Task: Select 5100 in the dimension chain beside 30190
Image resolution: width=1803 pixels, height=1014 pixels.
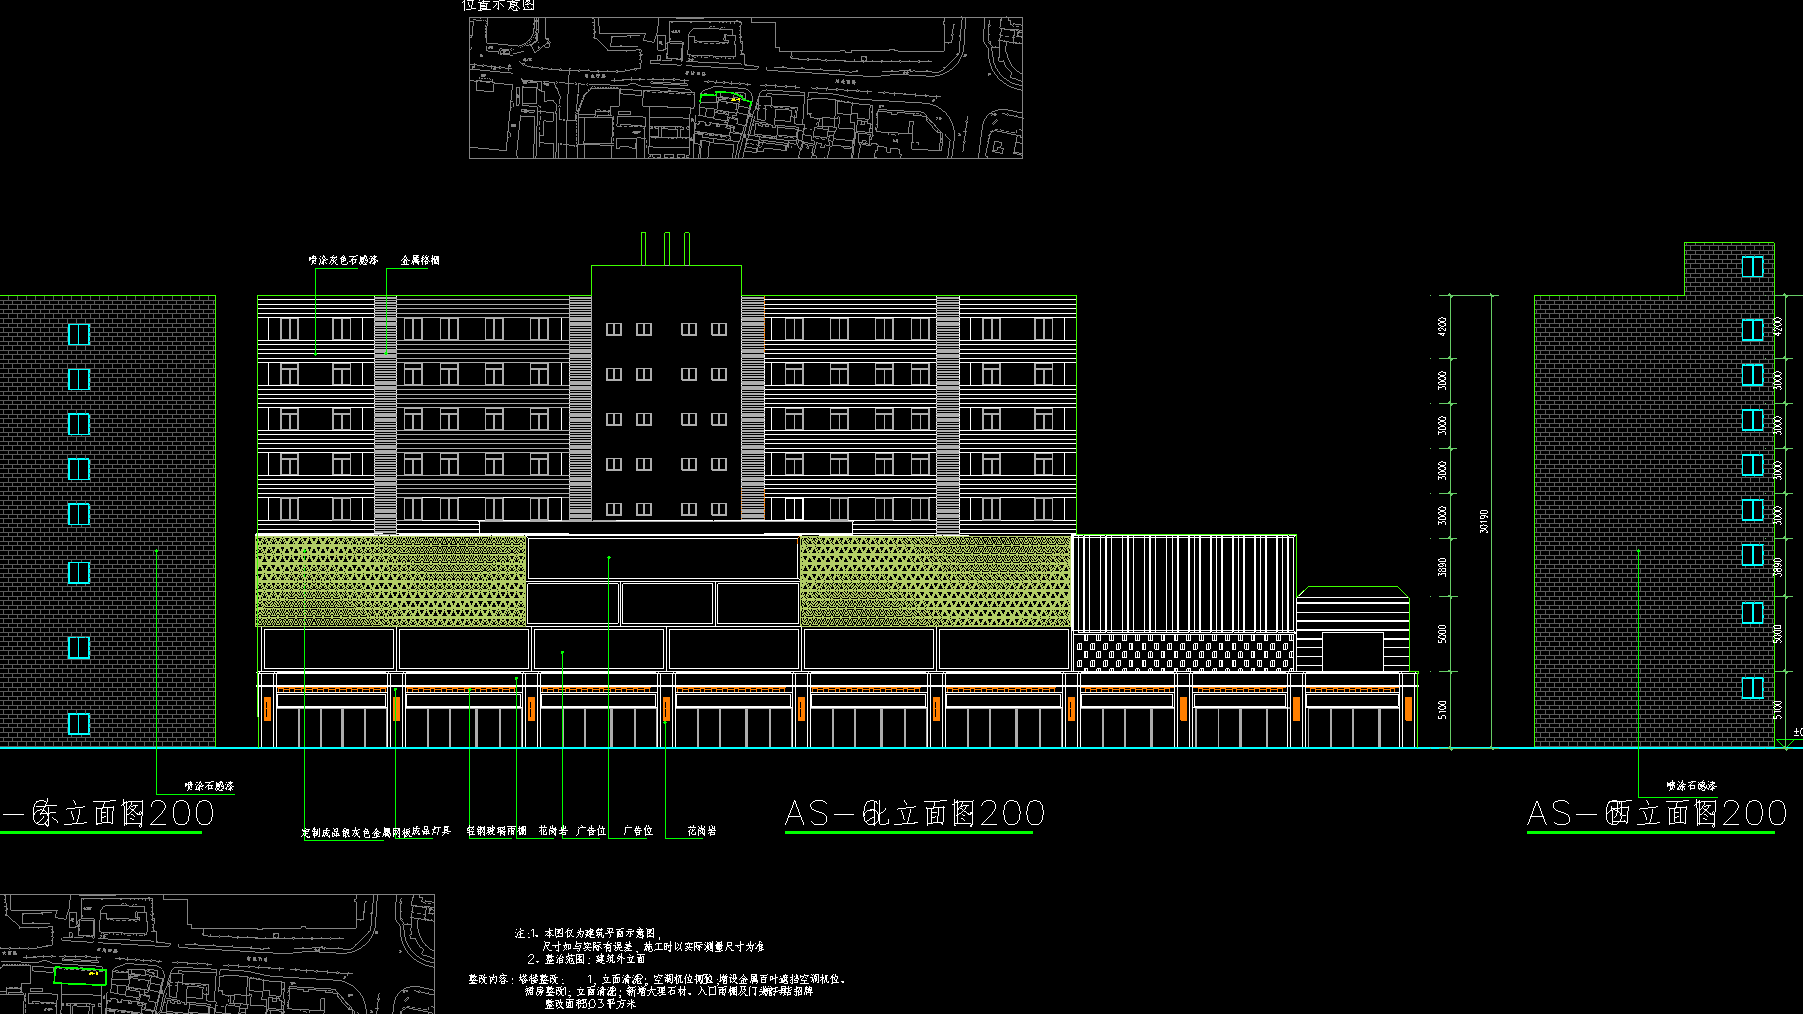Action: tap(1442, 709)
